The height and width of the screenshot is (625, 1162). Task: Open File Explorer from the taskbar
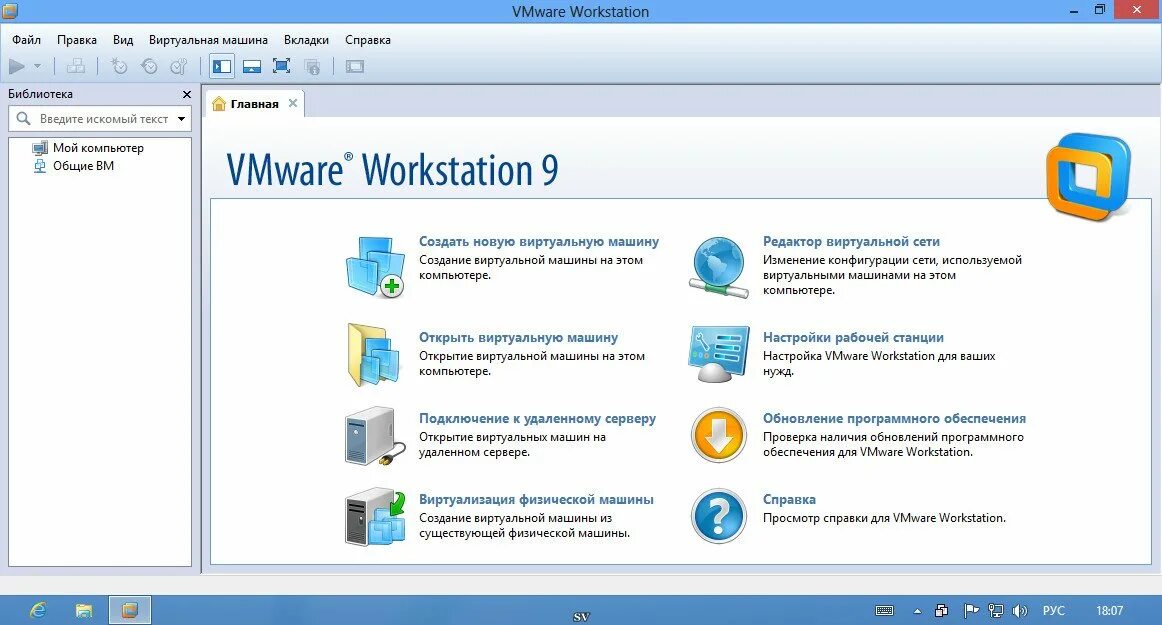84,610
